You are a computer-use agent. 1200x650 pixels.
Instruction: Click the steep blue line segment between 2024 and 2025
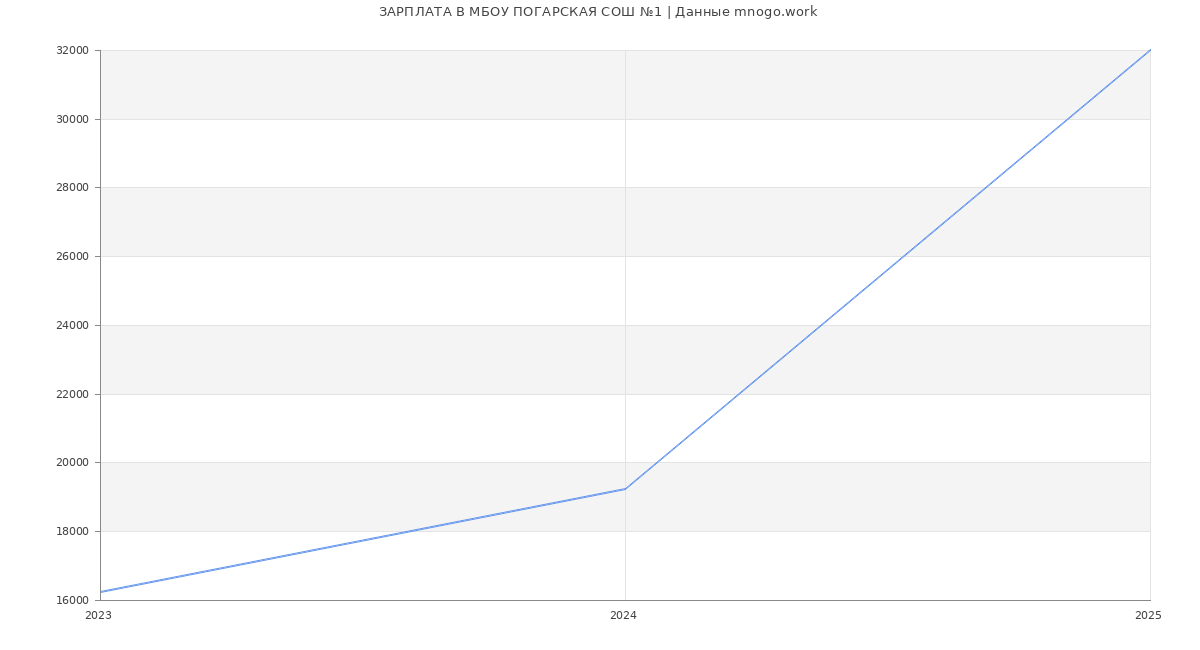pos(888,269)
